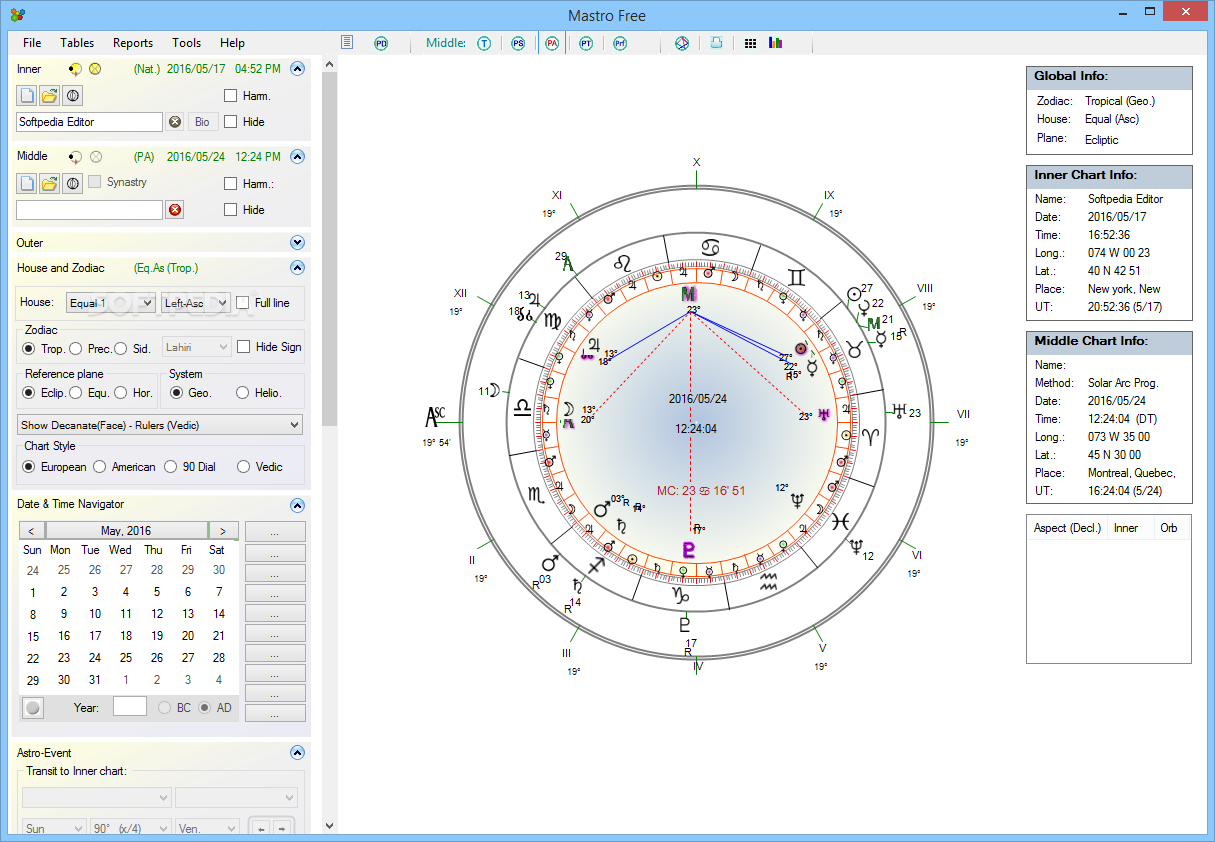
Task: Choose the Helio. system radio button
Action: pos(242,393)
